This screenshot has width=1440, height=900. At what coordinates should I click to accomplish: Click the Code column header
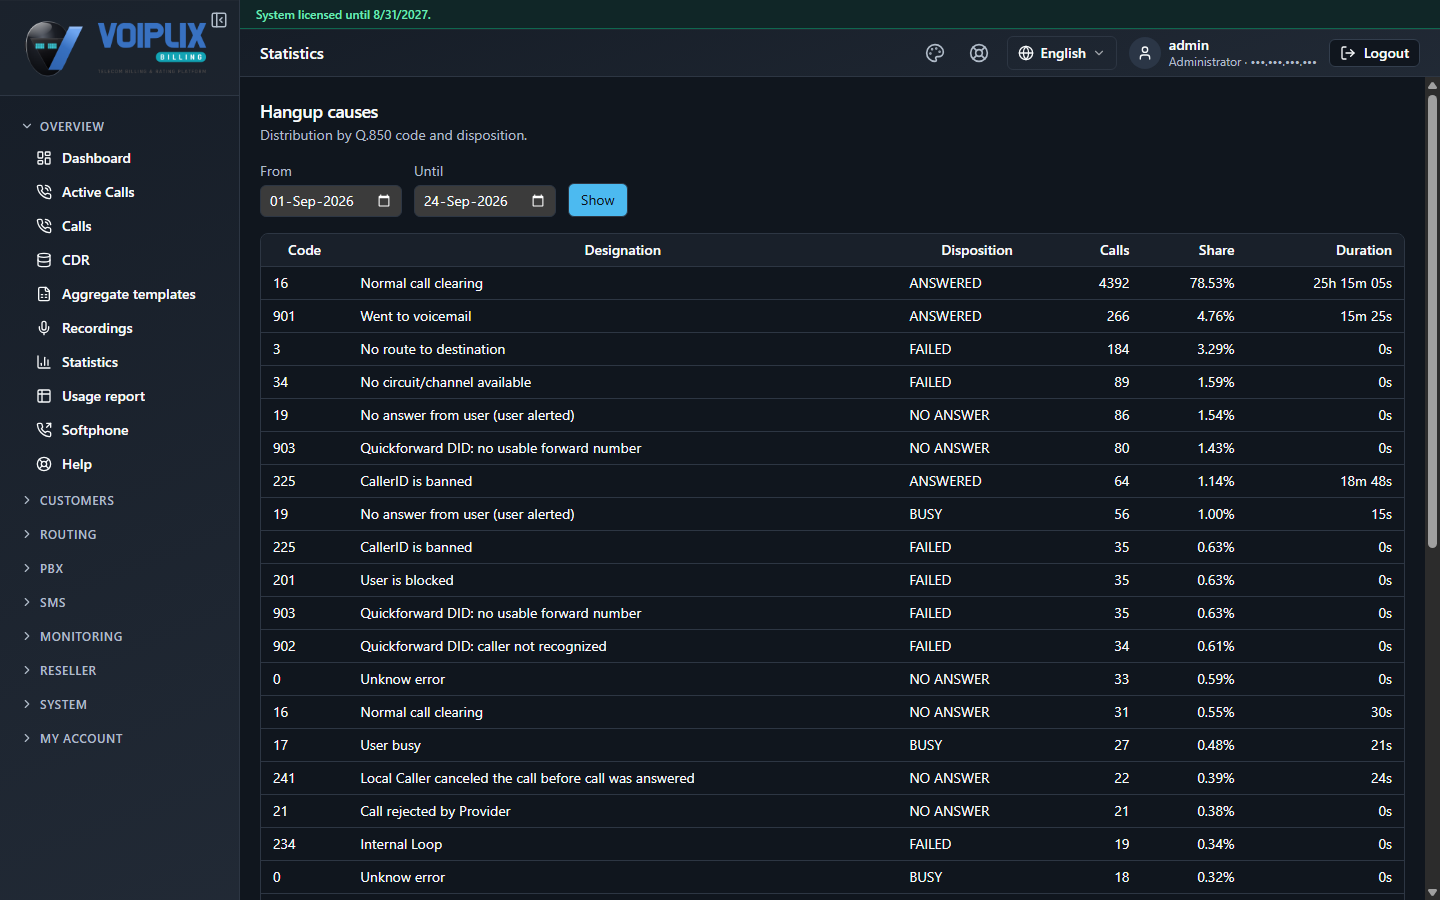pyautogui.click(x=304, y=250)
